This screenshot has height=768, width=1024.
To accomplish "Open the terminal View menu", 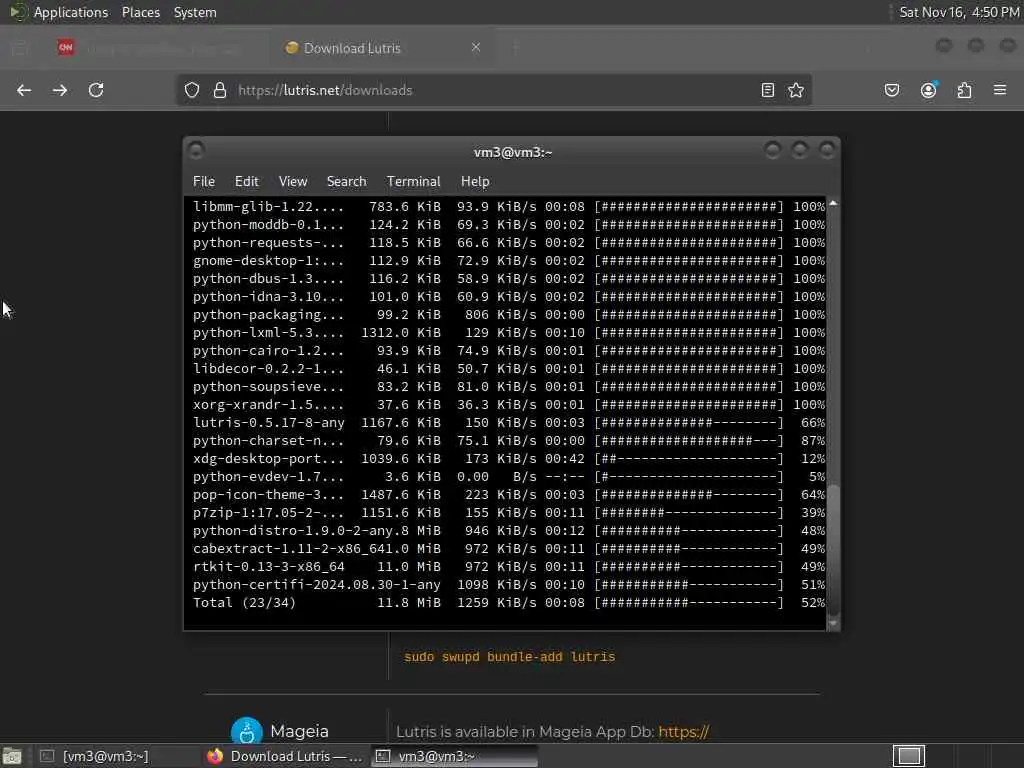I will pyautogui.click(x=293, y=182).
